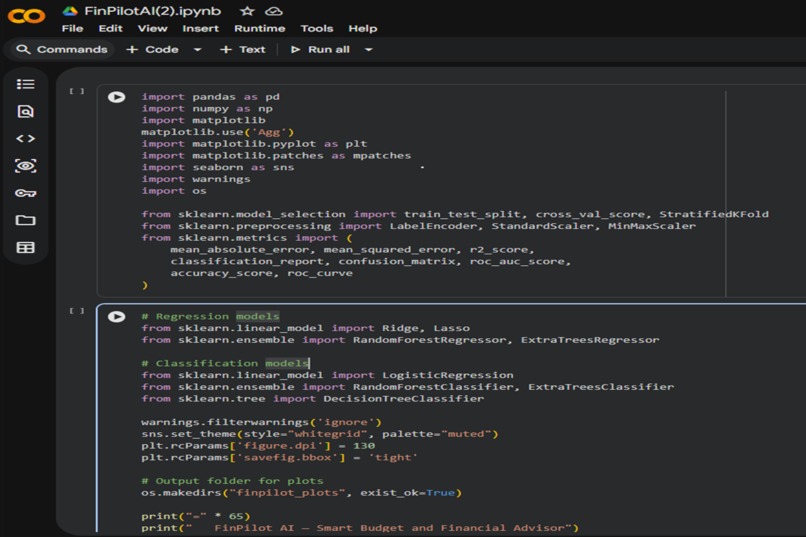
Task: Click the print FinPilot AI line
Action: [x=360, y=528]
